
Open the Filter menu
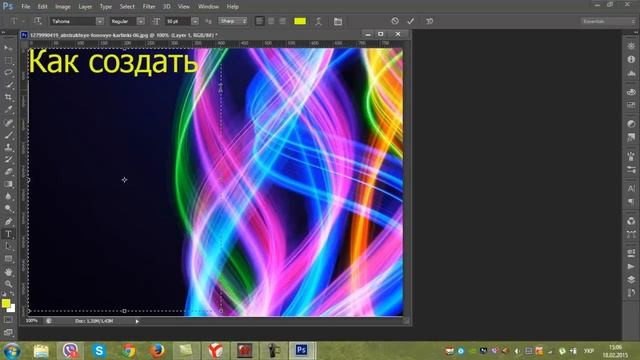[149, 7]
